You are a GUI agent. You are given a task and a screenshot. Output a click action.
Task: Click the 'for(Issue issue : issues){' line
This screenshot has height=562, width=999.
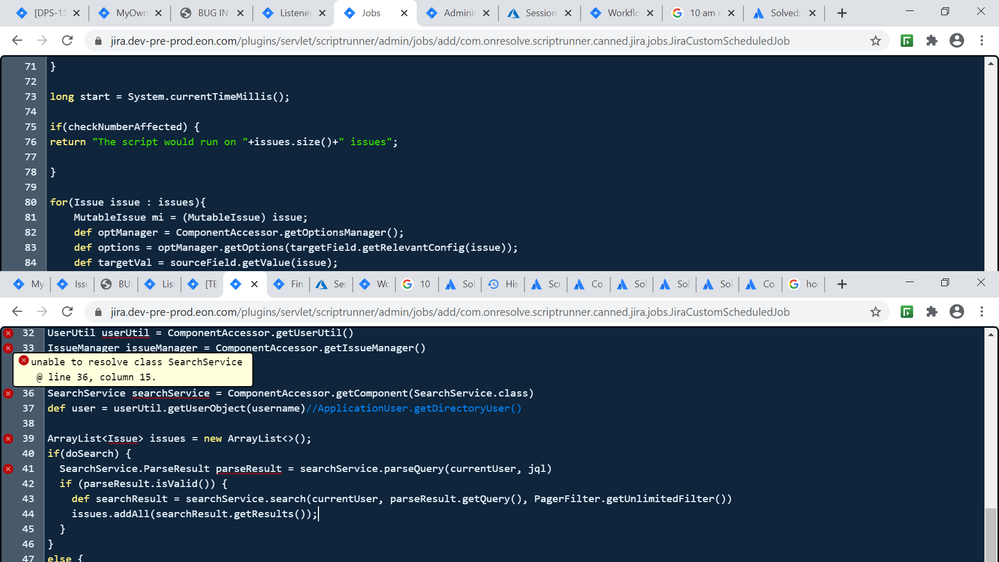pos(128,202)
